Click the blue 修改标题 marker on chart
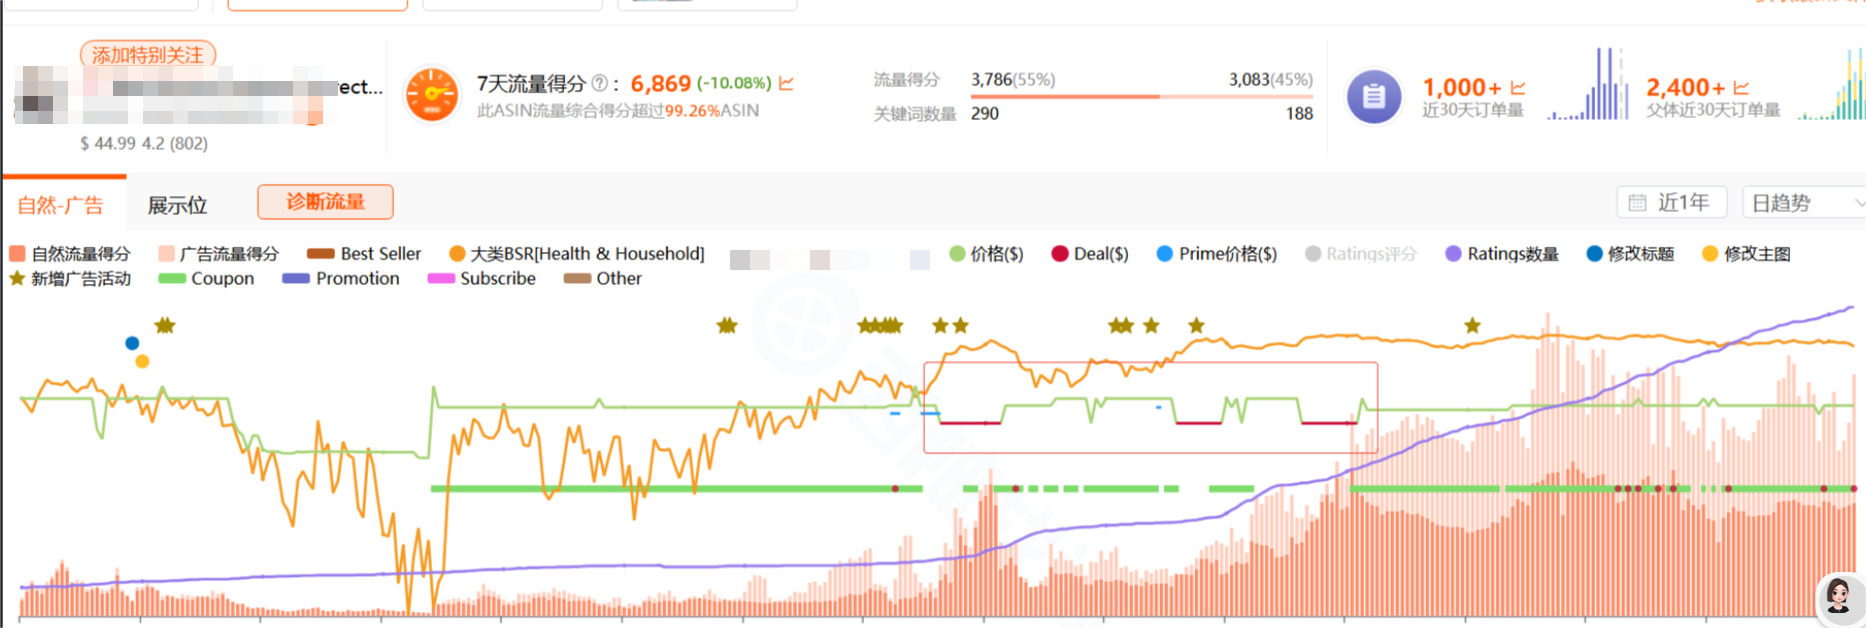Image resolution: width=1866 pixels, height=628 pixels. pyautogui.click(x=132, y=343)
